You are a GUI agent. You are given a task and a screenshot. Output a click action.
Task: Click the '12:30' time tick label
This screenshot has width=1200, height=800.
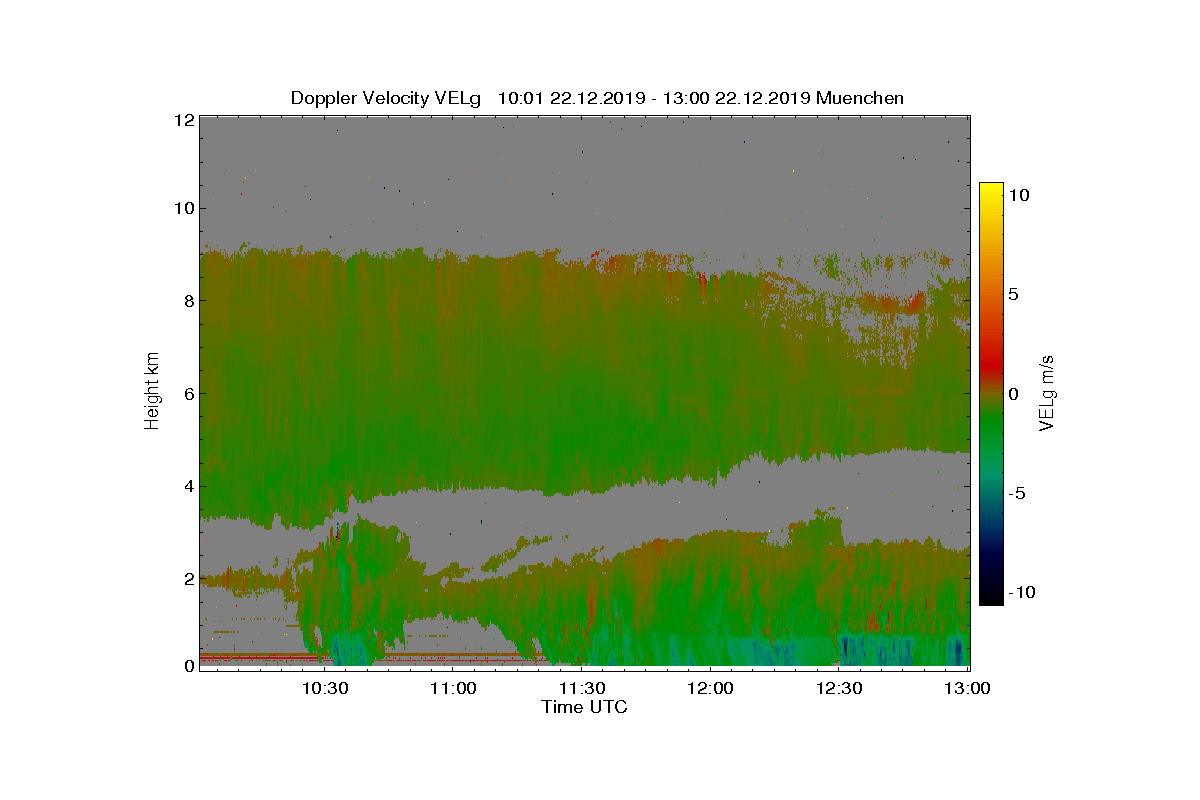[839, 688]
